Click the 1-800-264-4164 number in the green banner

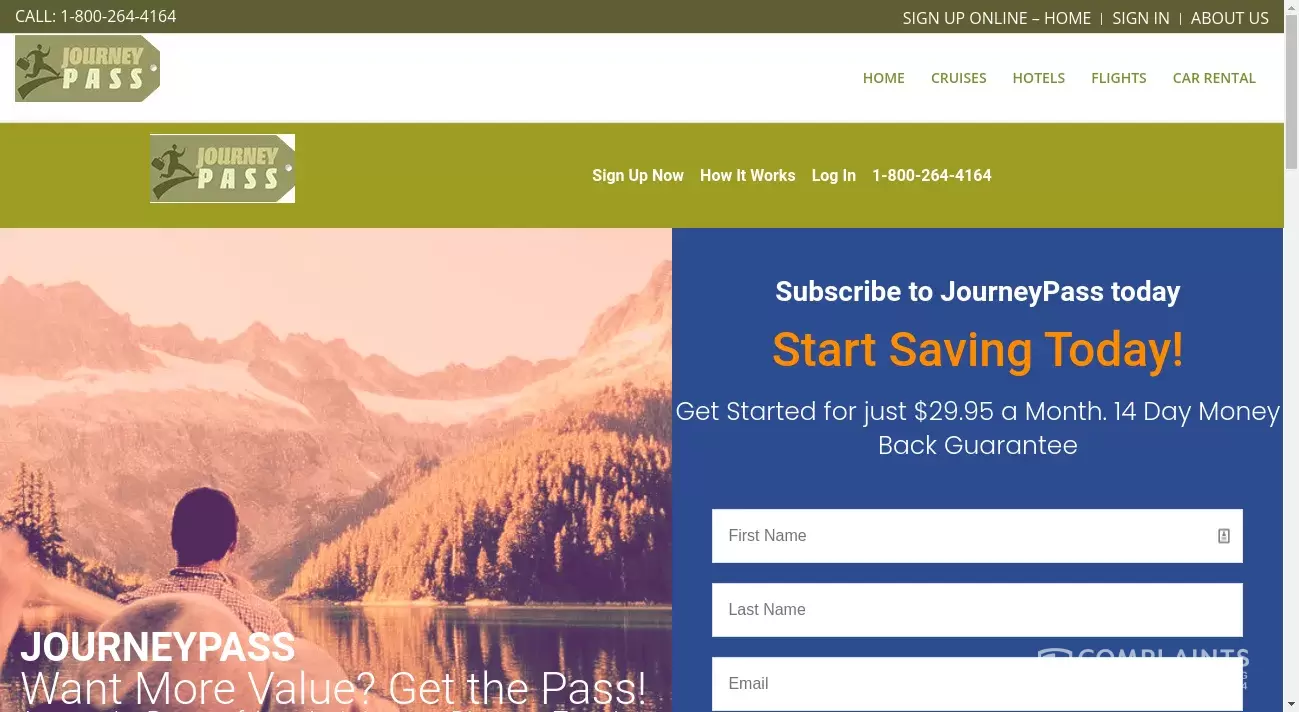[932, 175]
